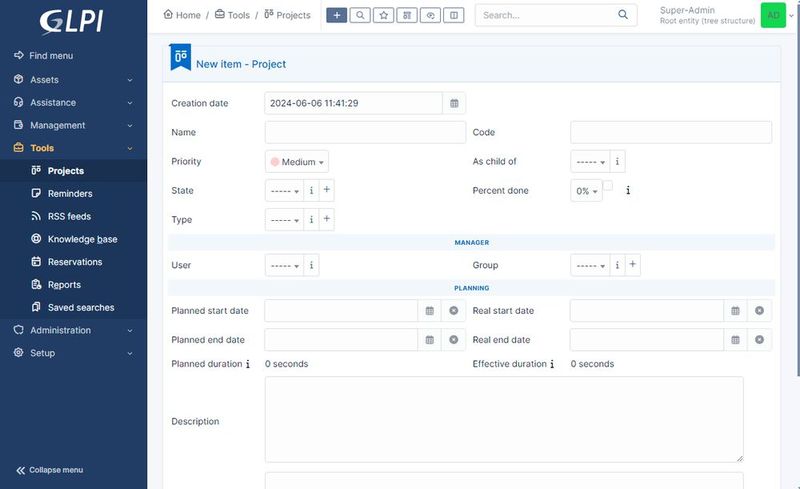Open the manager Group dropdown
The width and height of the screenshot is (800, 489).
[x=590, y=265]
